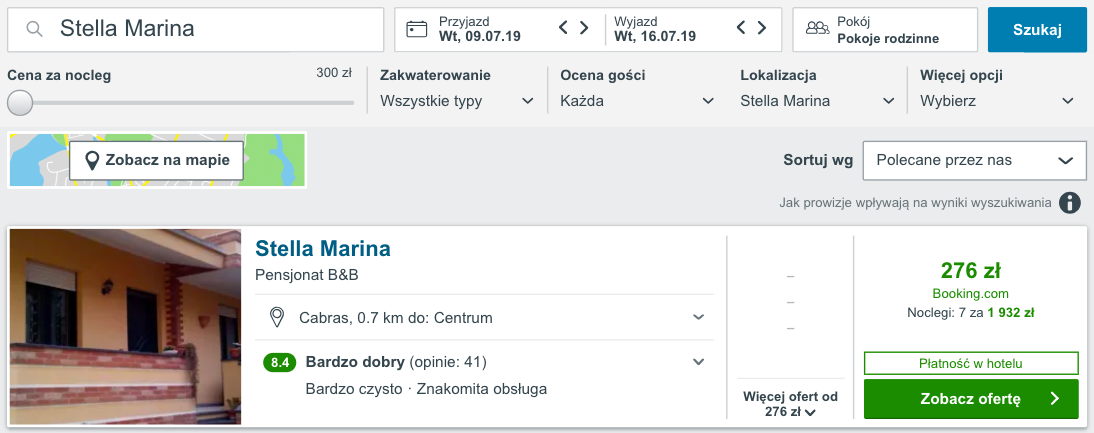Open Zakwaterowanie type dropdown
1094x433 pixels.
tap(457, 101)
